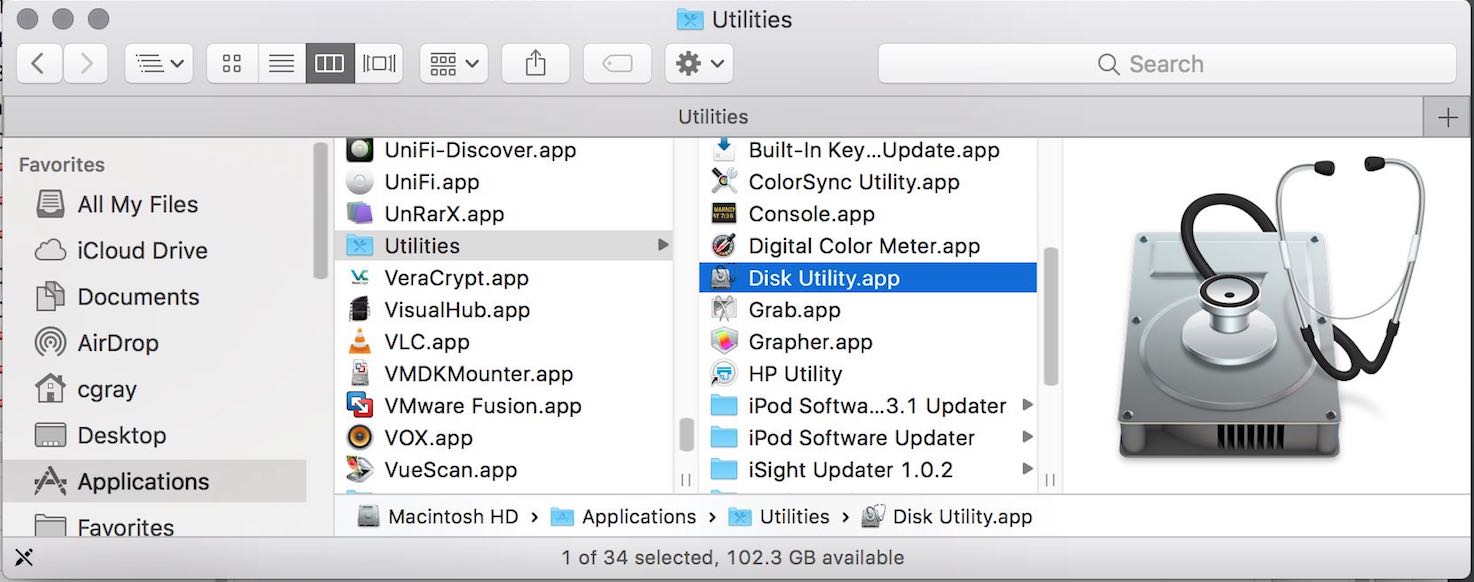Click the VisualHub.app icon
The image size is (1474, 582).
click(359, 310)
